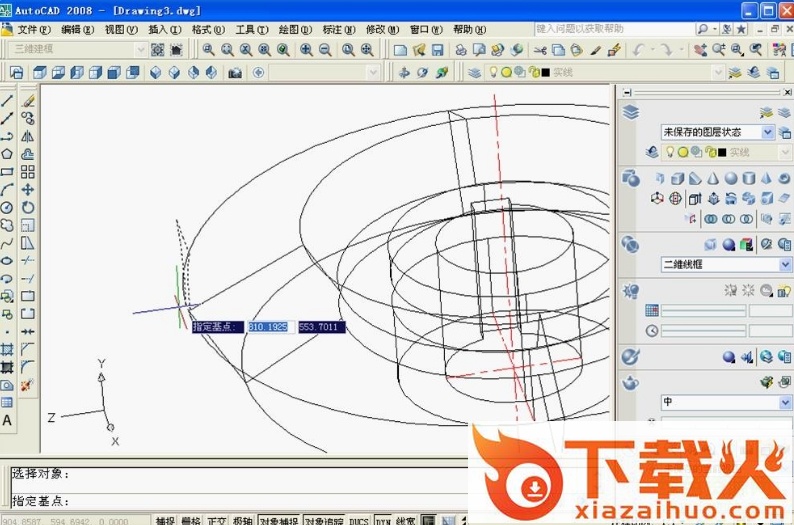Toggle 对象捕捉 object snap
794x525 pixels.
coord(279,520)
